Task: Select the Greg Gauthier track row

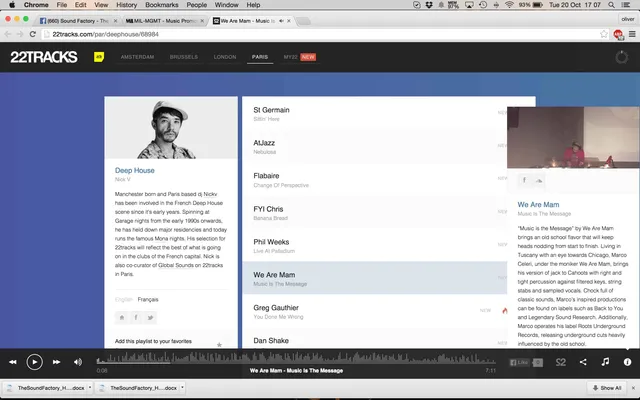Action: pyautogui.click(x=375, y=311)
